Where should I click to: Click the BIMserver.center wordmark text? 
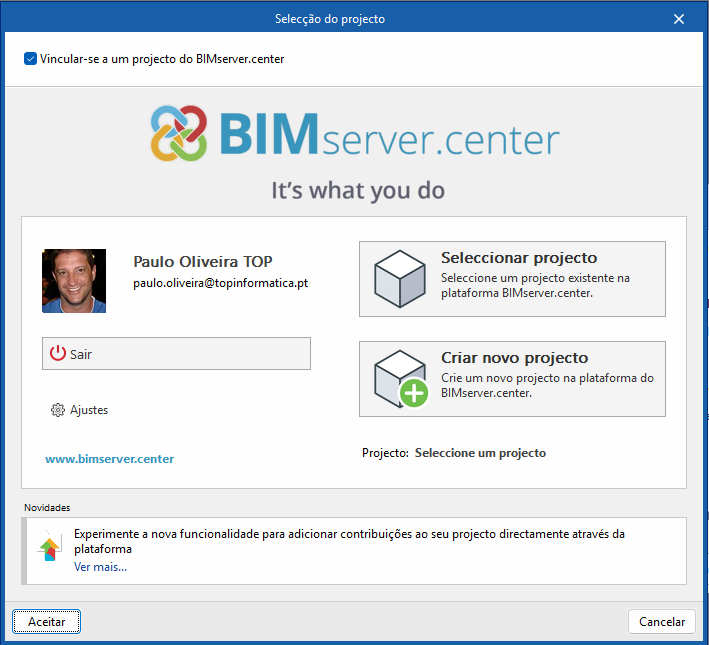tap(390, 134)
